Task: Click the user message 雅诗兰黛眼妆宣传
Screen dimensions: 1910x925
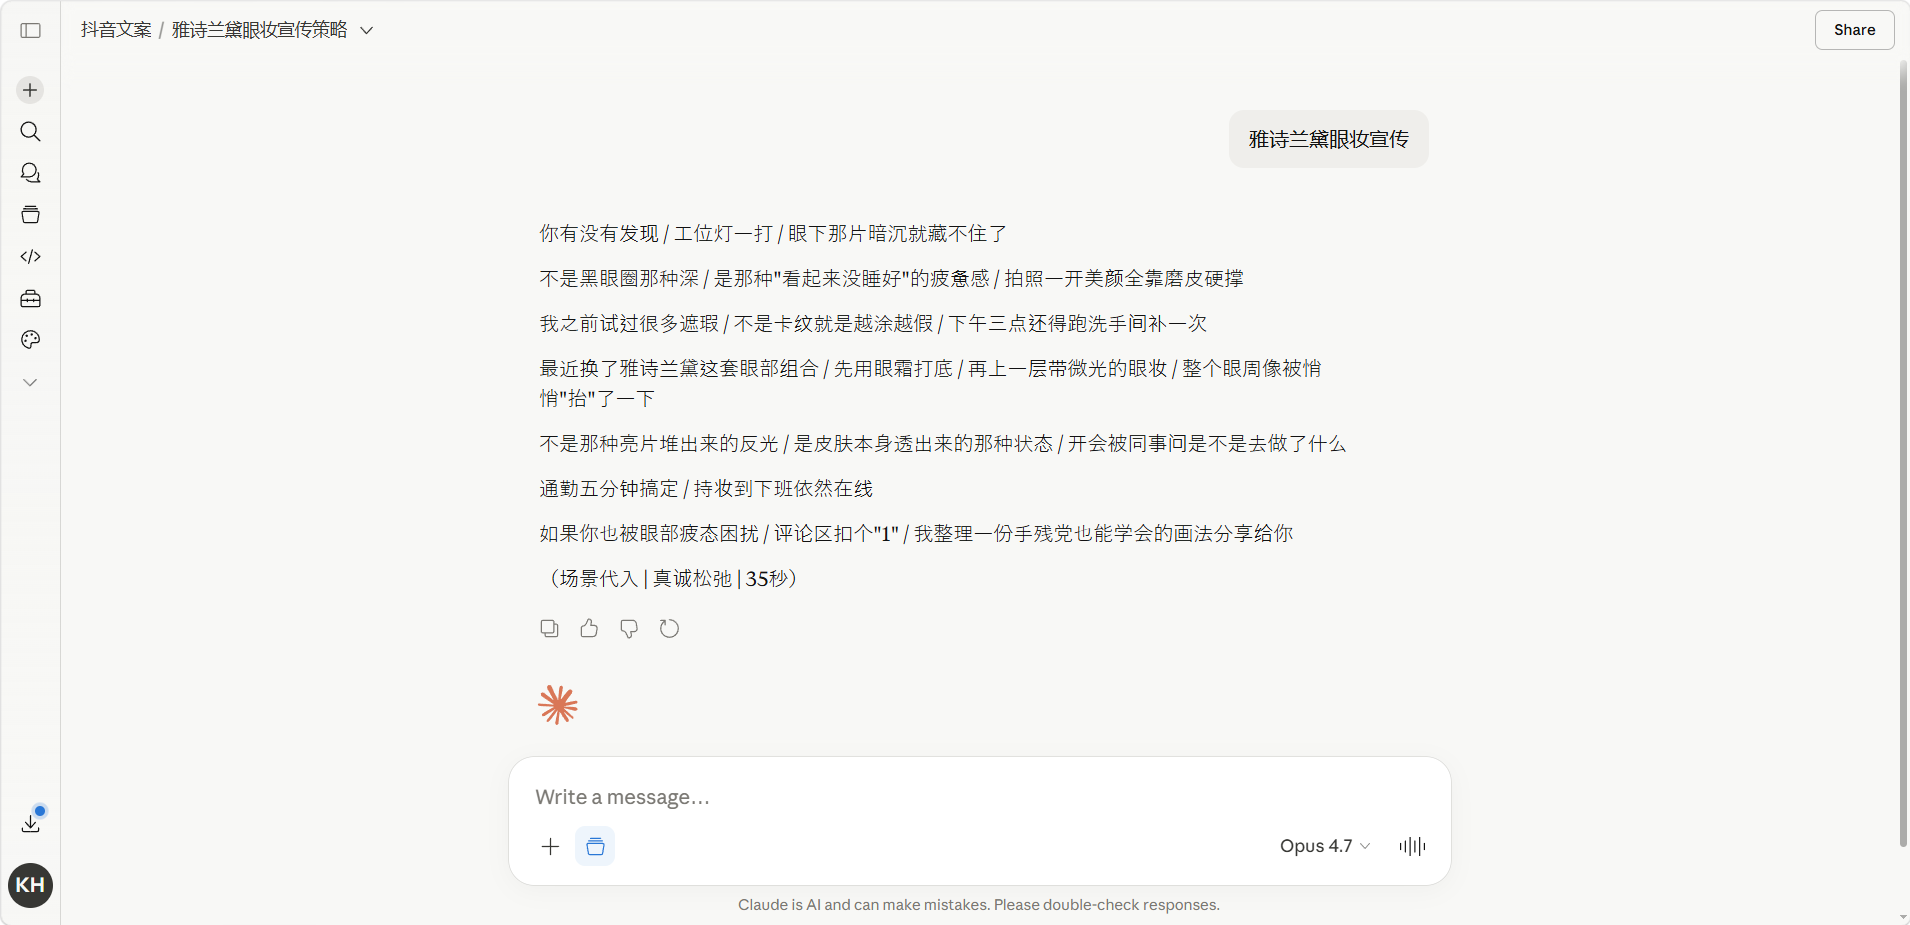Action: [1328, 139]
